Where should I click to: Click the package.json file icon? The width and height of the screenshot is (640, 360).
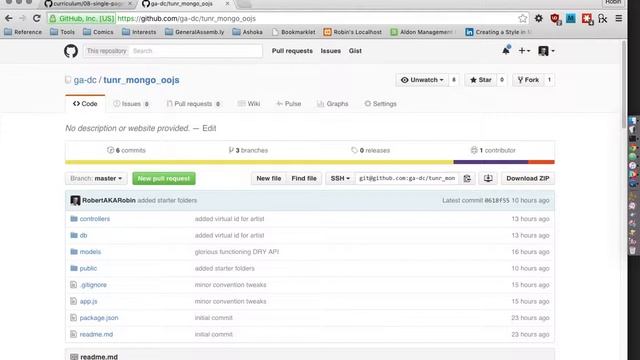coord(73,318)
